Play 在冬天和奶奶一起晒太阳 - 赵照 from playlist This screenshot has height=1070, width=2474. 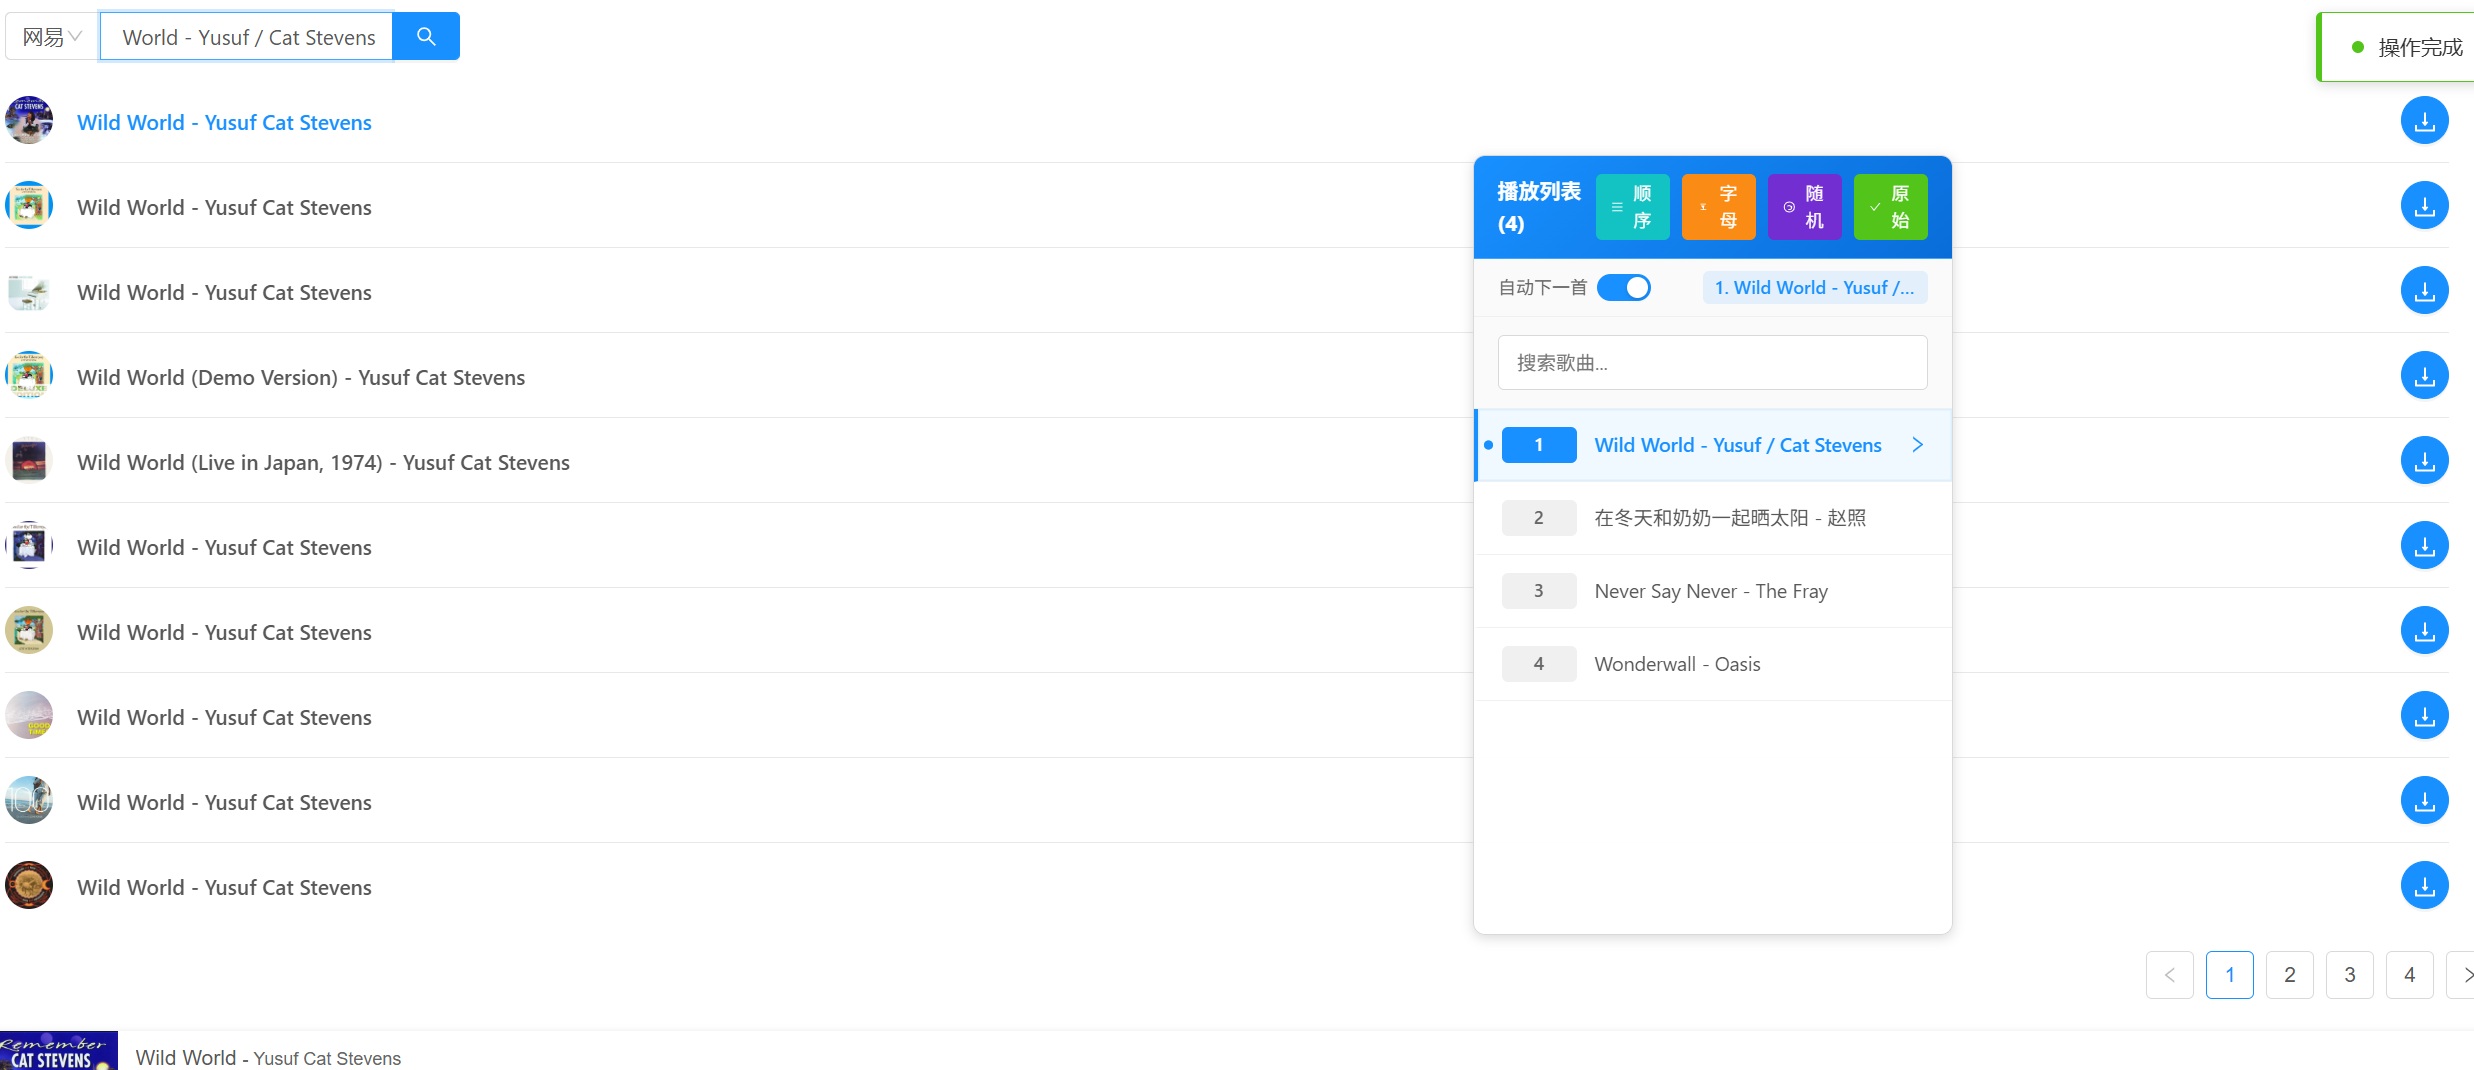(x=1713, y=518)
